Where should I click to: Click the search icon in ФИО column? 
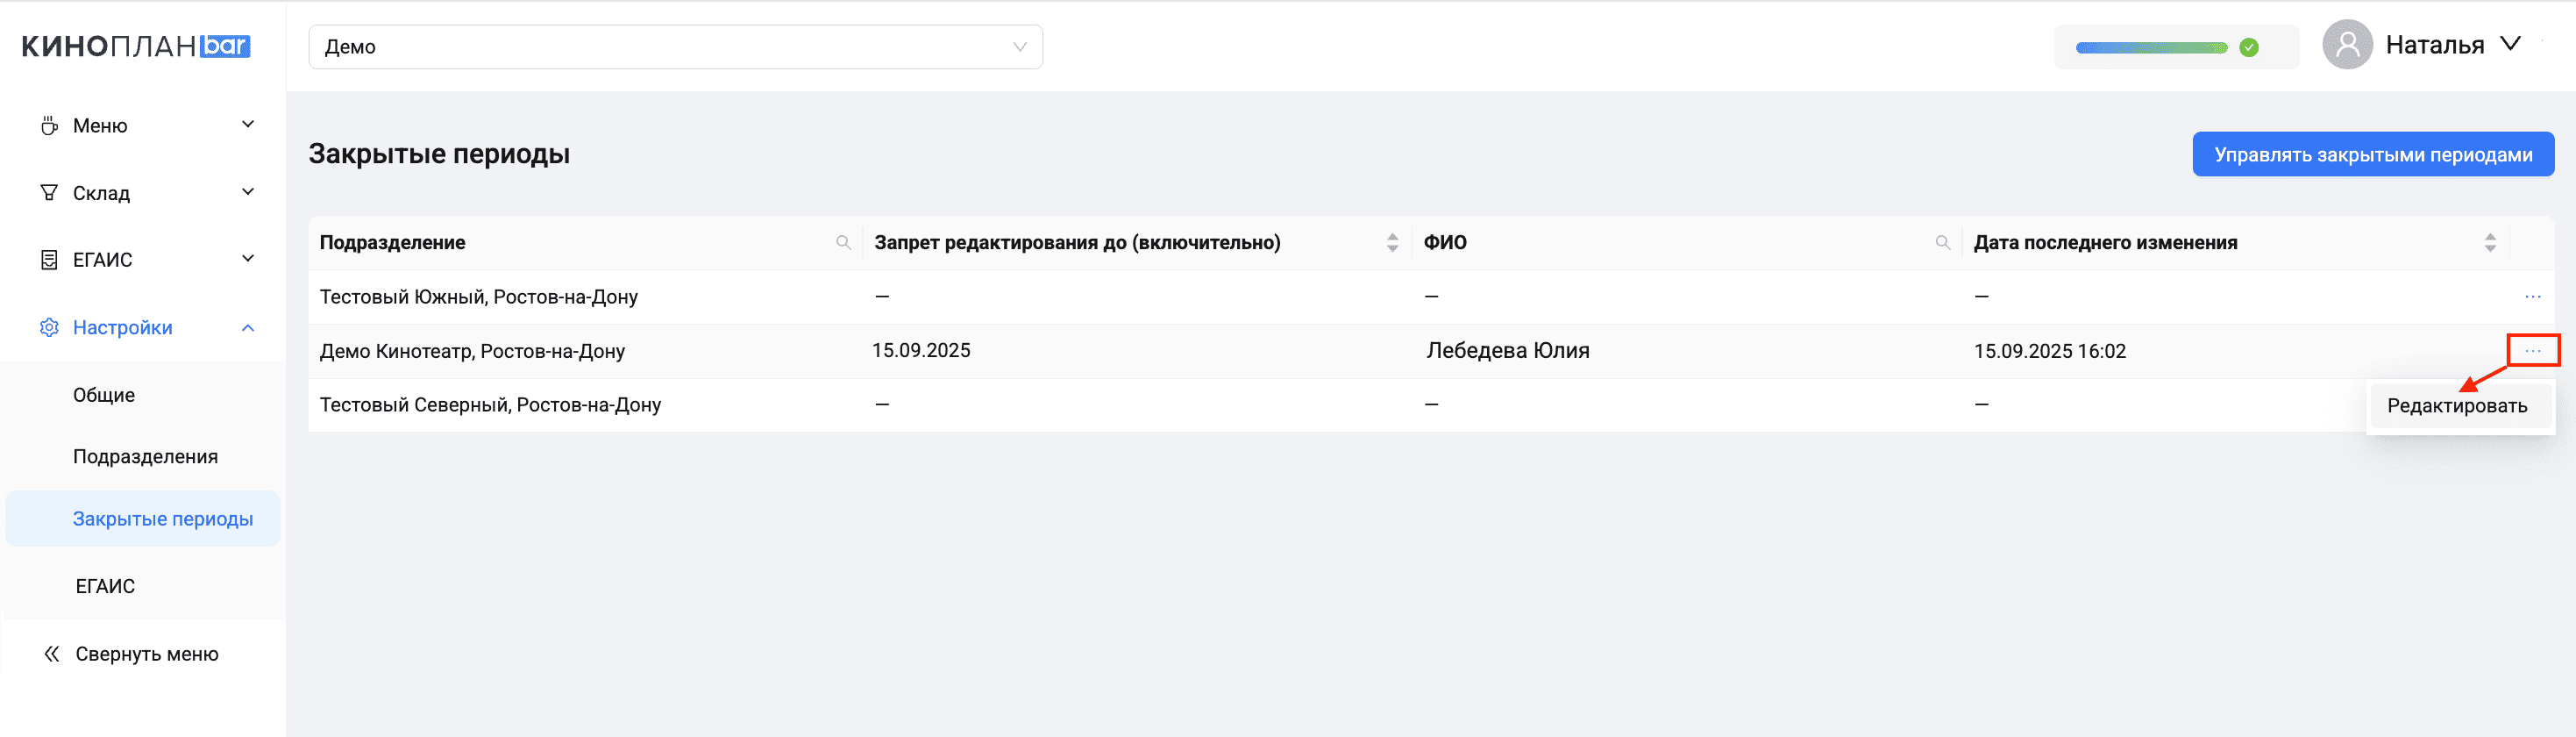pyautogui.click(x=1942, y=243)
